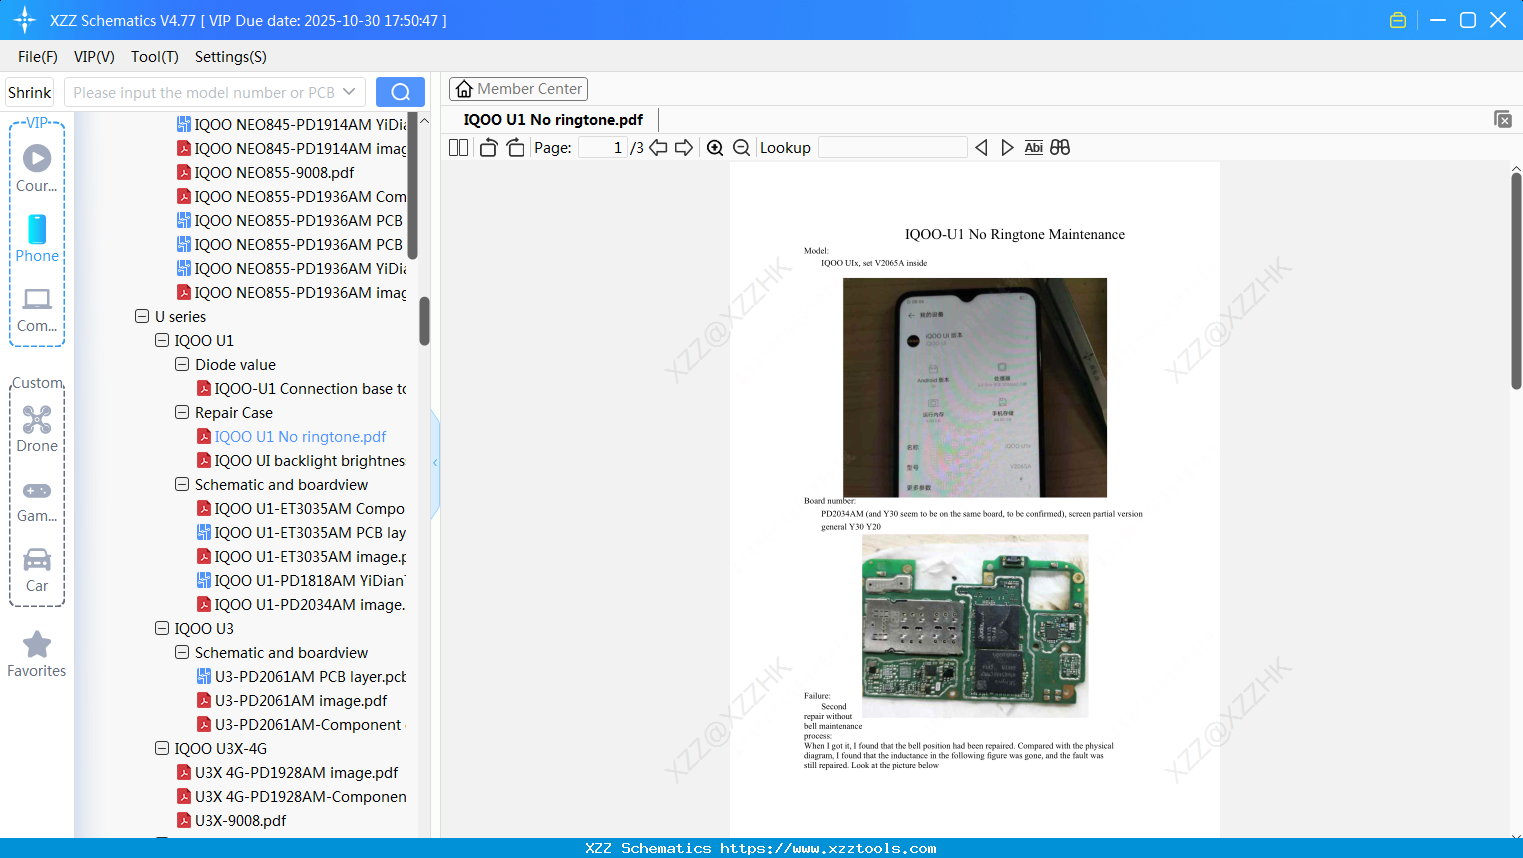Find previous lookup match triangle
The width and height of the screenshot is (1523, 858).
coord(981,148)
